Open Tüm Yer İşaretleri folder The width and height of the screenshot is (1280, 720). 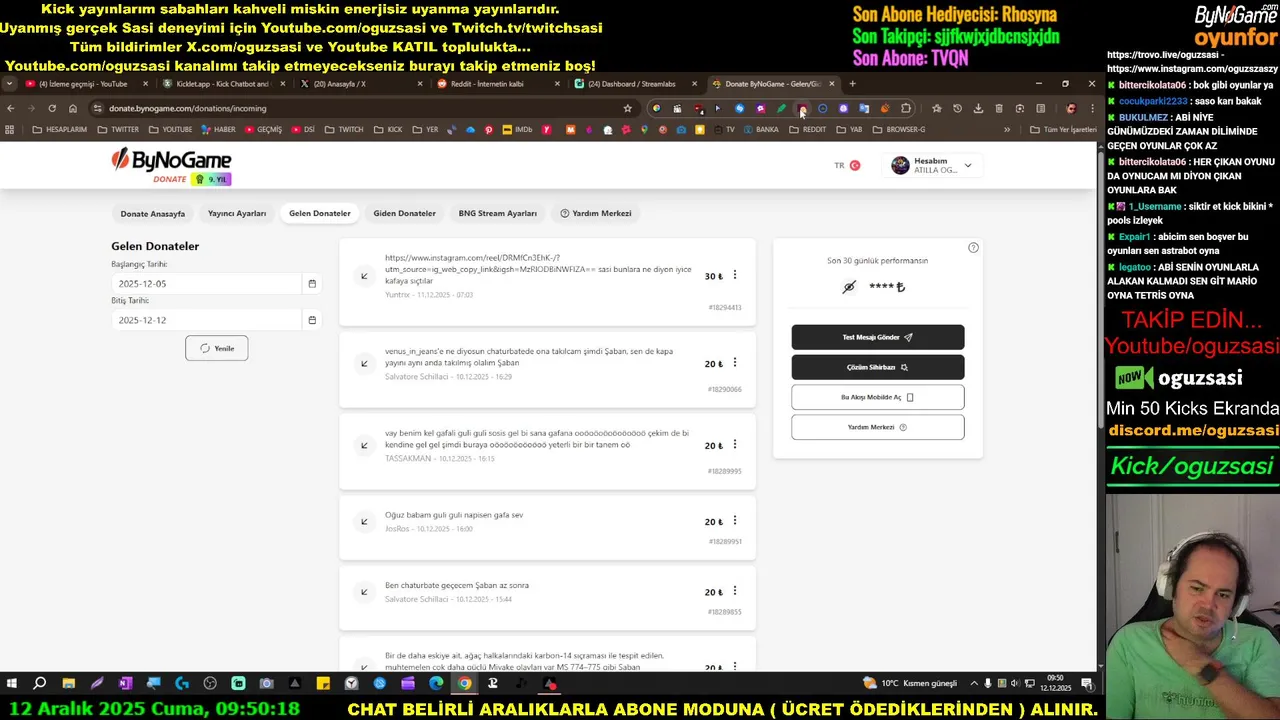(x=1064, y=129)
